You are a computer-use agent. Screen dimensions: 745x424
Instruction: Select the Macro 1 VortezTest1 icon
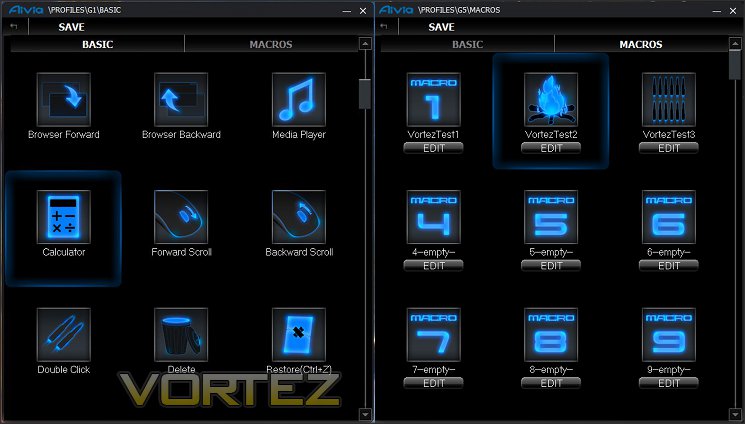(434, 99)
